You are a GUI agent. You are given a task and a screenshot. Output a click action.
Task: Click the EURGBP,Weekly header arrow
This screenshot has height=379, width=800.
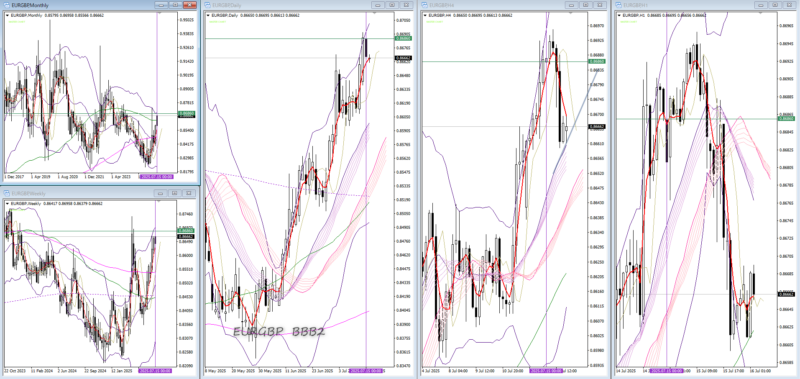[x=7, y=204]
